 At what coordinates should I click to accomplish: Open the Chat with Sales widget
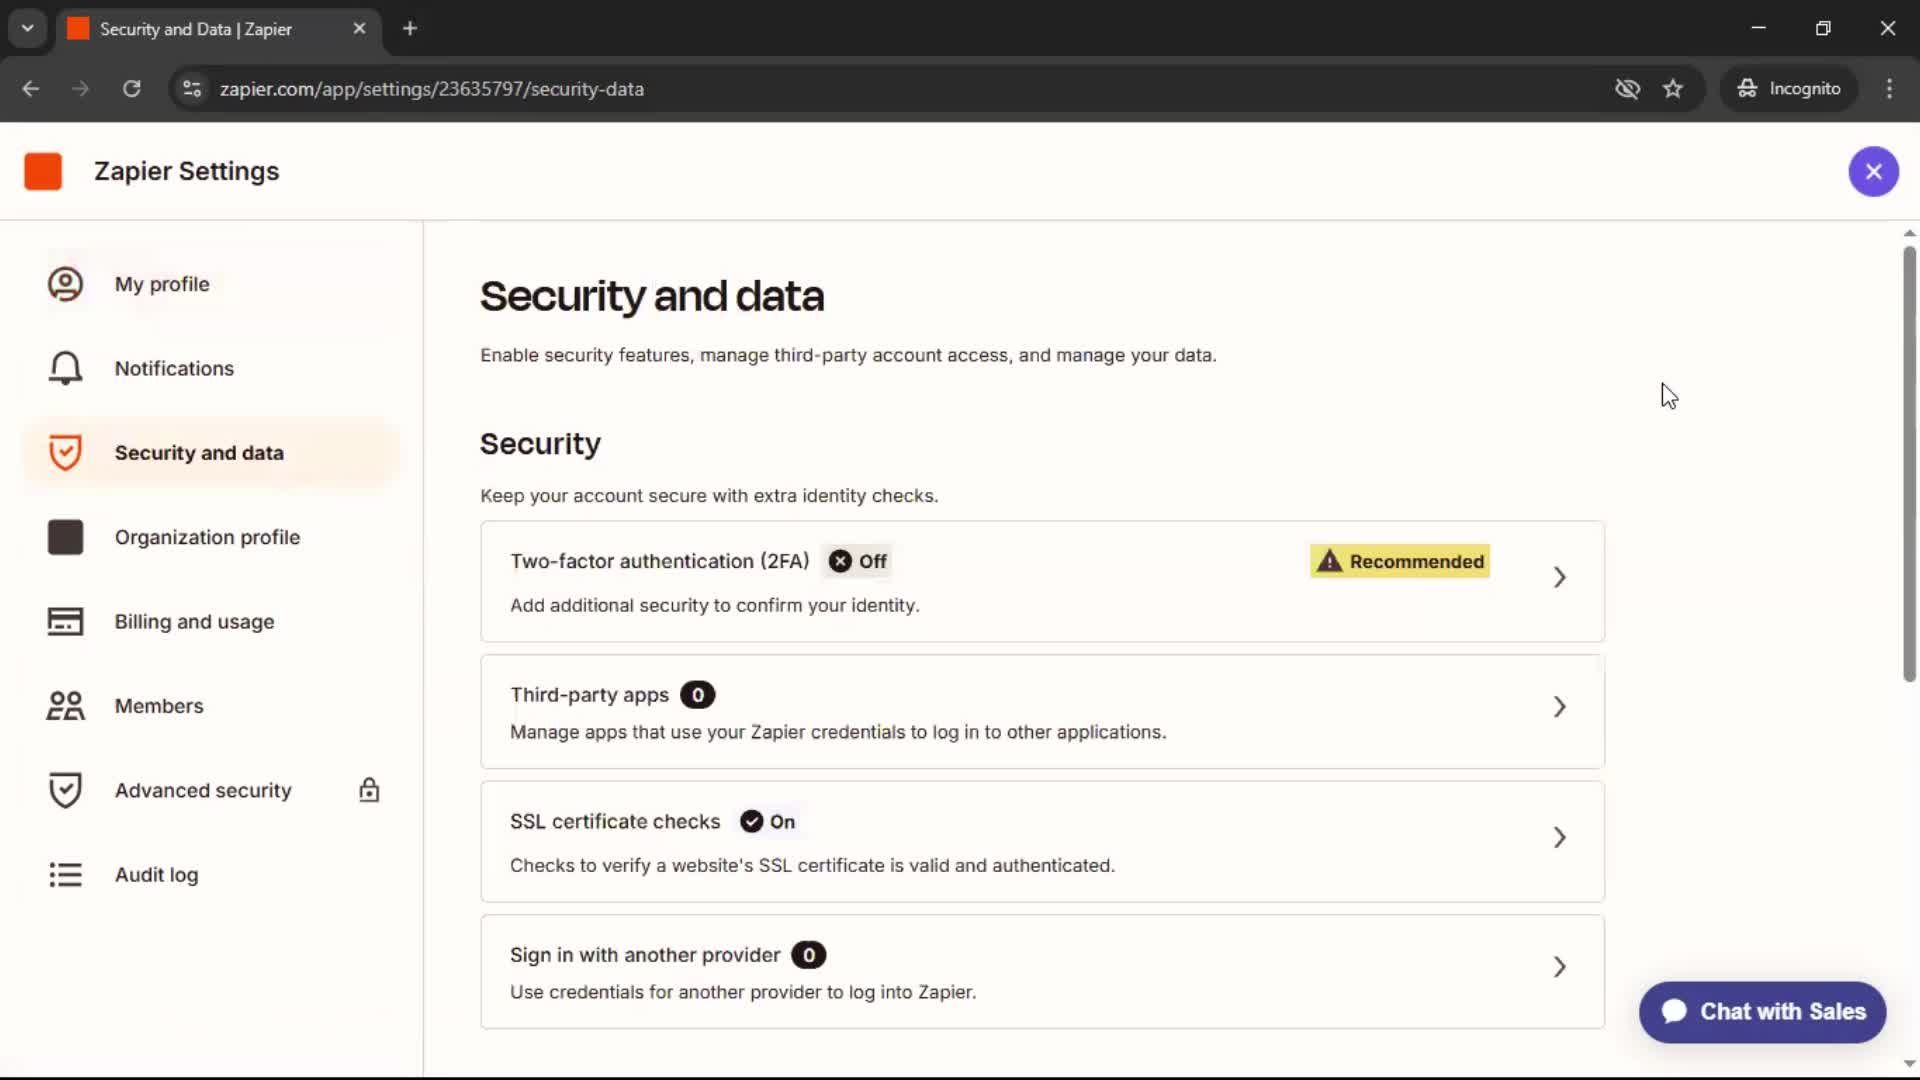click(x=1762, y=1012)
